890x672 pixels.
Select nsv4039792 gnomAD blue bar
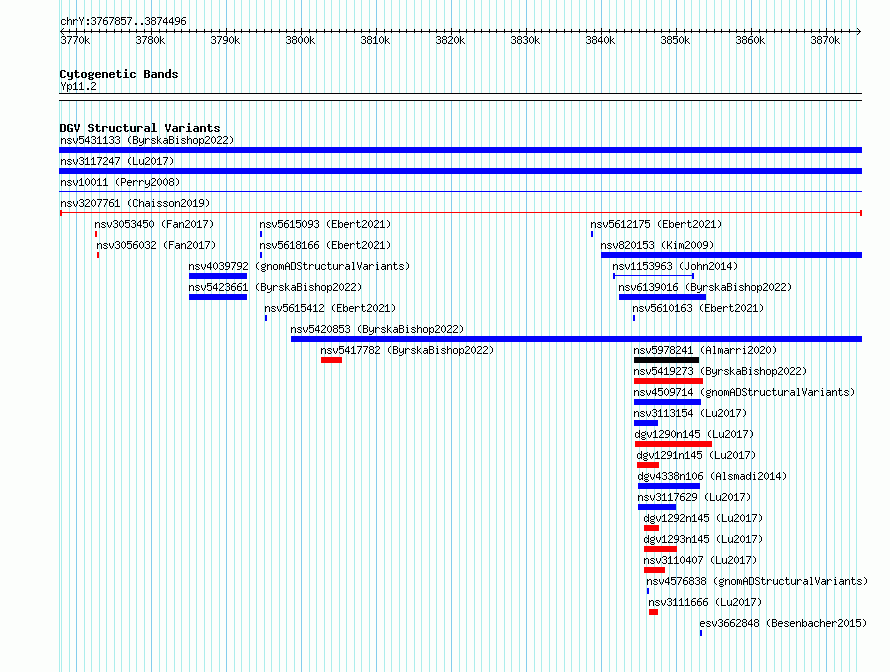tap(218, 276)
